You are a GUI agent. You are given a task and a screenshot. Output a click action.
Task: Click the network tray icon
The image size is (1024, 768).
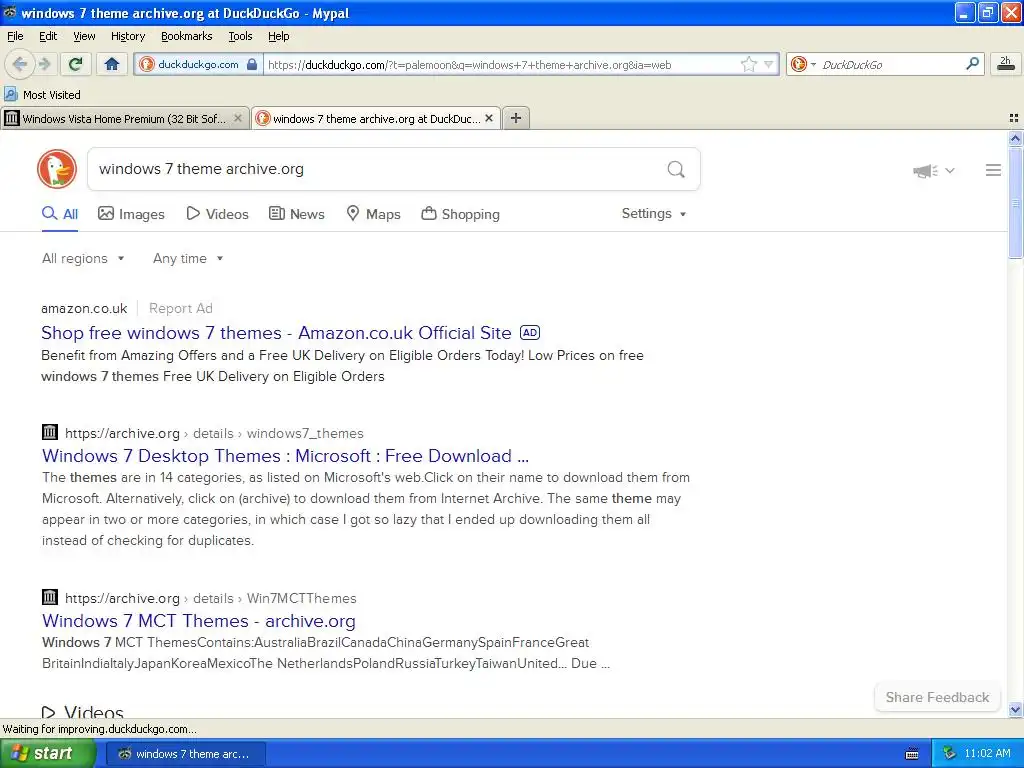(x=950, y=754)
